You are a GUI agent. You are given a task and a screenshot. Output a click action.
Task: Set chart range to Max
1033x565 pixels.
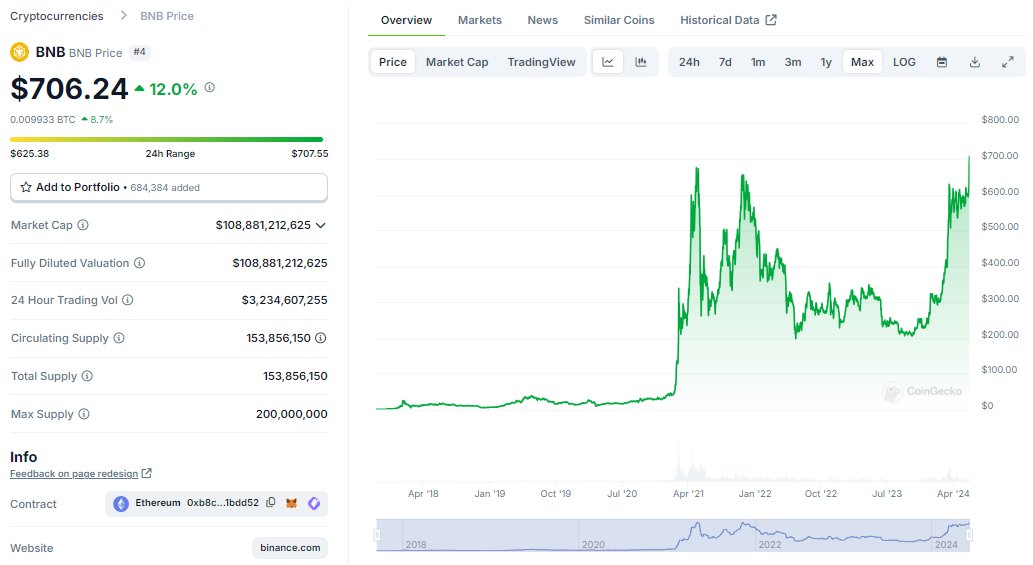point(862,62)
